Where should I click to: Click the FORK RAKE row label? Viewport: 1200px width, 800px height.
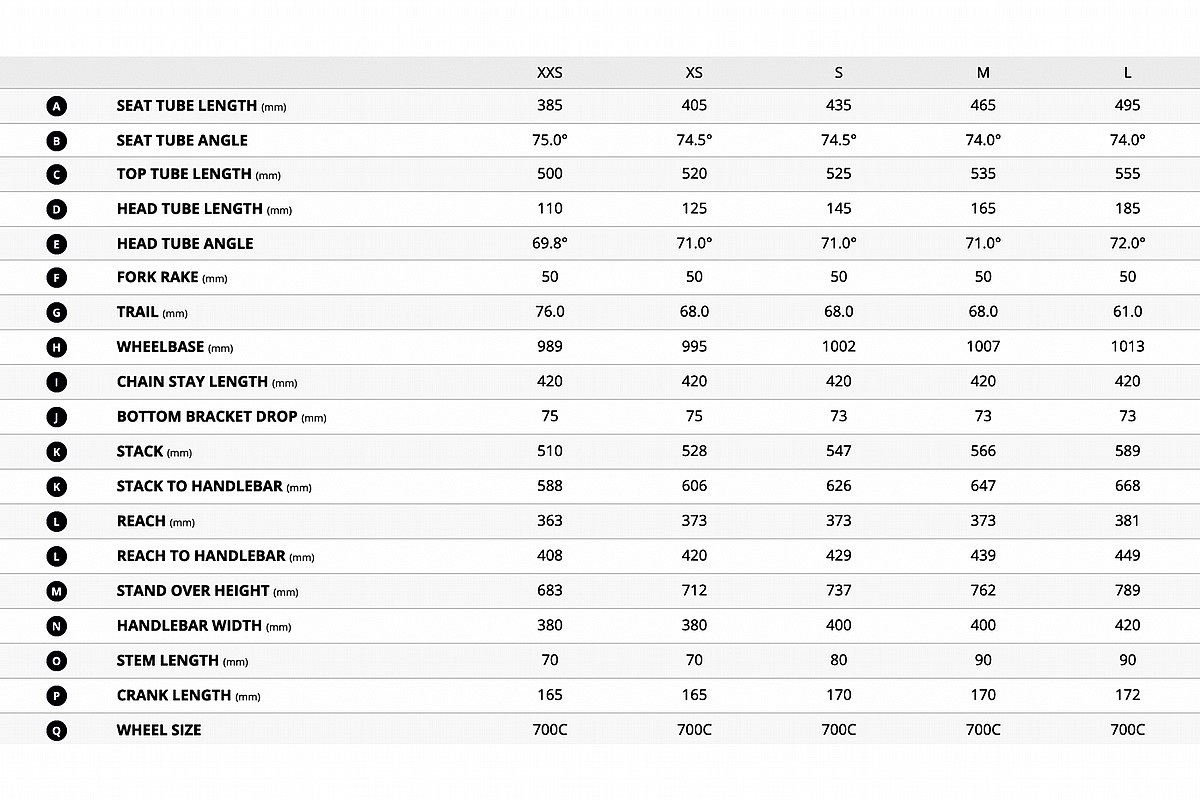[x=172, y=278]
